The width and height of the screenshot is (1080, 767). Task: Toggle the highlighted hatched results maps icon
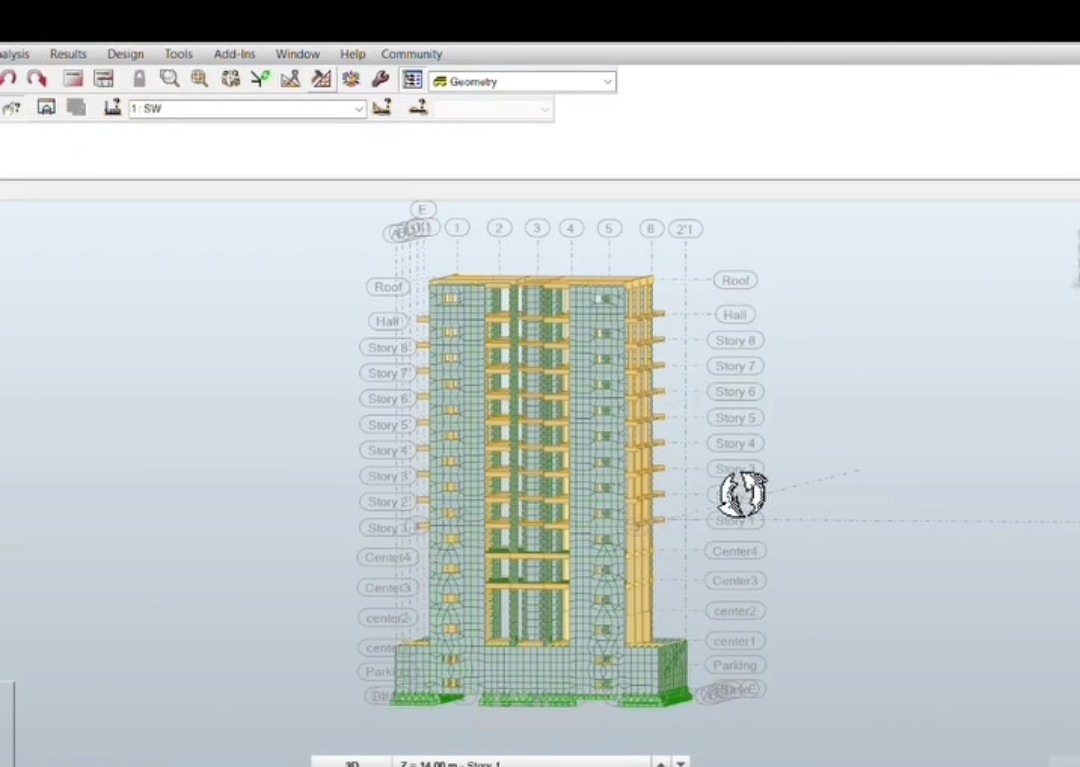click(x=321, y=79)
